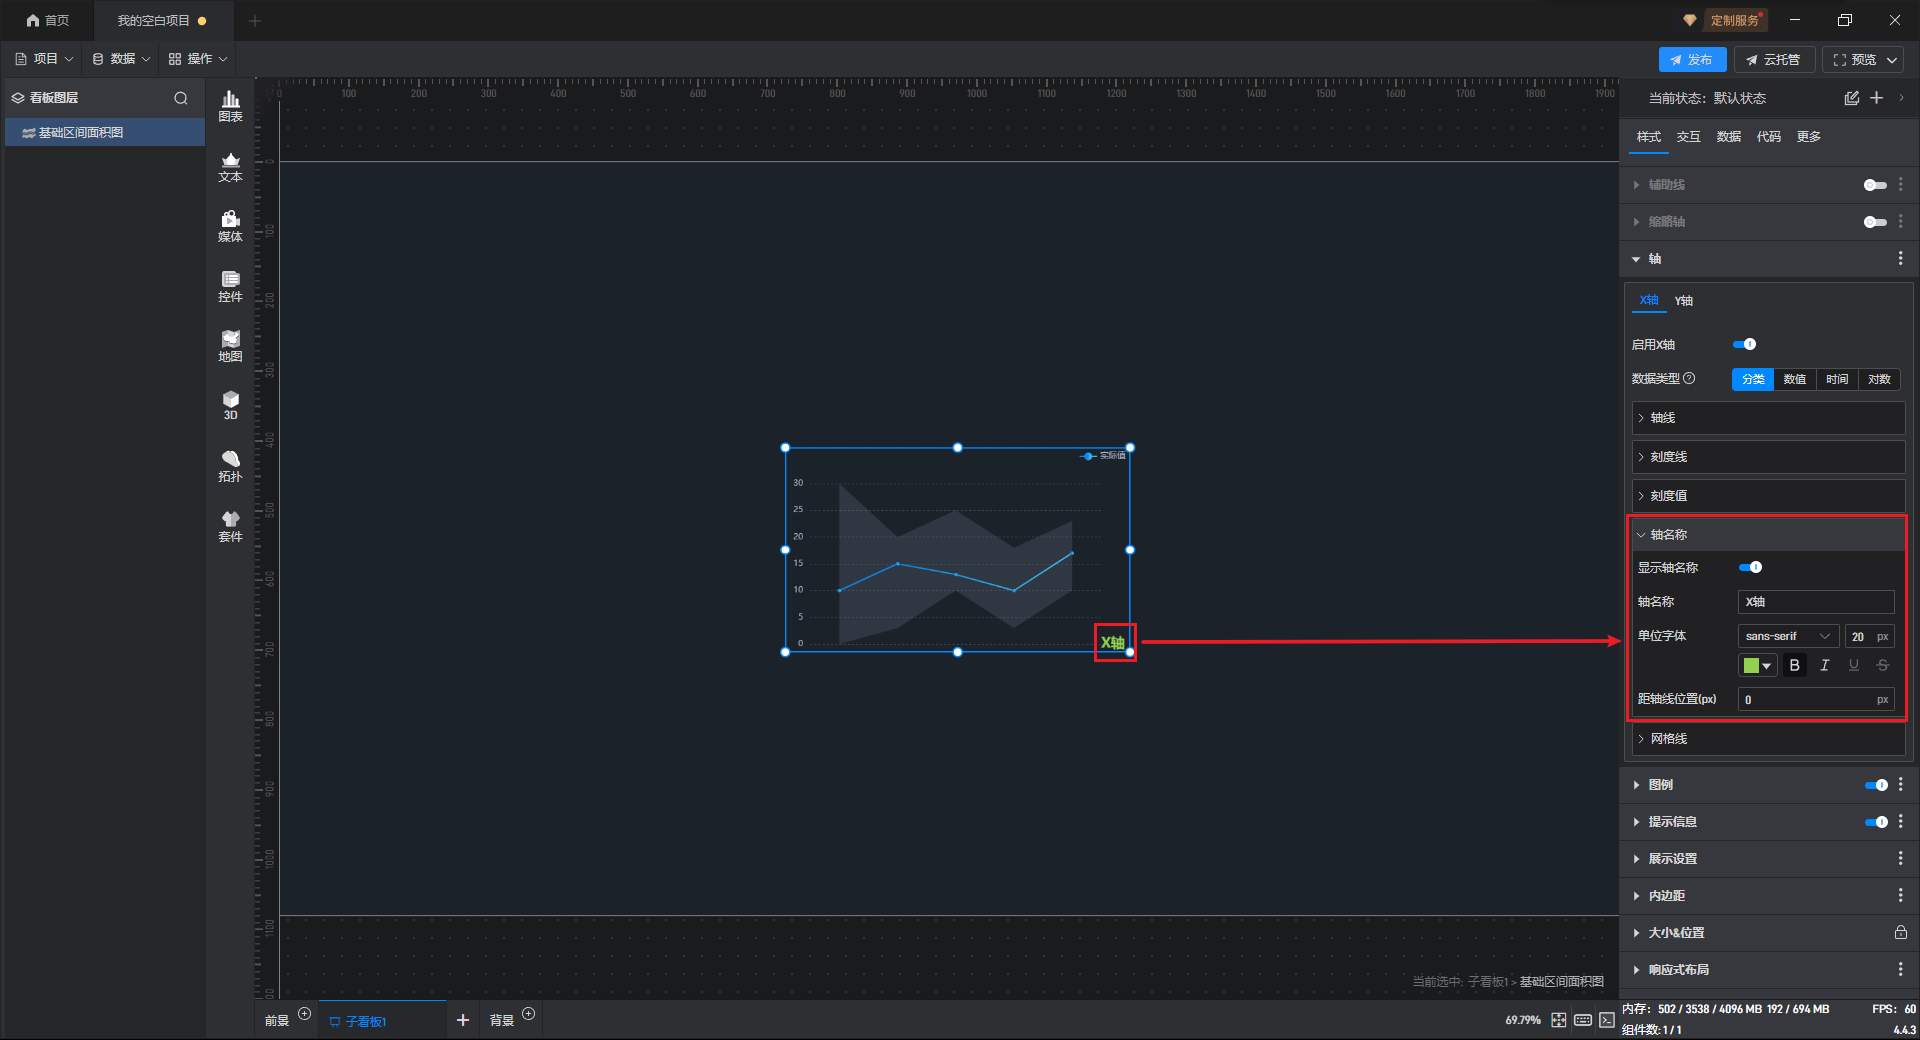Expand the 网格线 subsection
Viewport: 1920px width, 1040px height.
tap(1769, 739)
